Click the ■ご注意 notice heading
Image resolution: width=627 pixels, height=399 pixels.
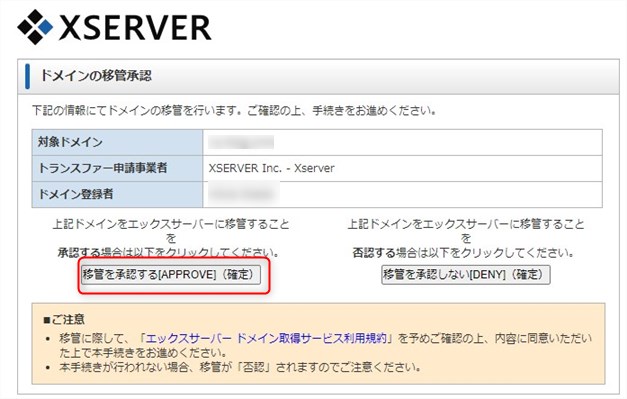64,319
